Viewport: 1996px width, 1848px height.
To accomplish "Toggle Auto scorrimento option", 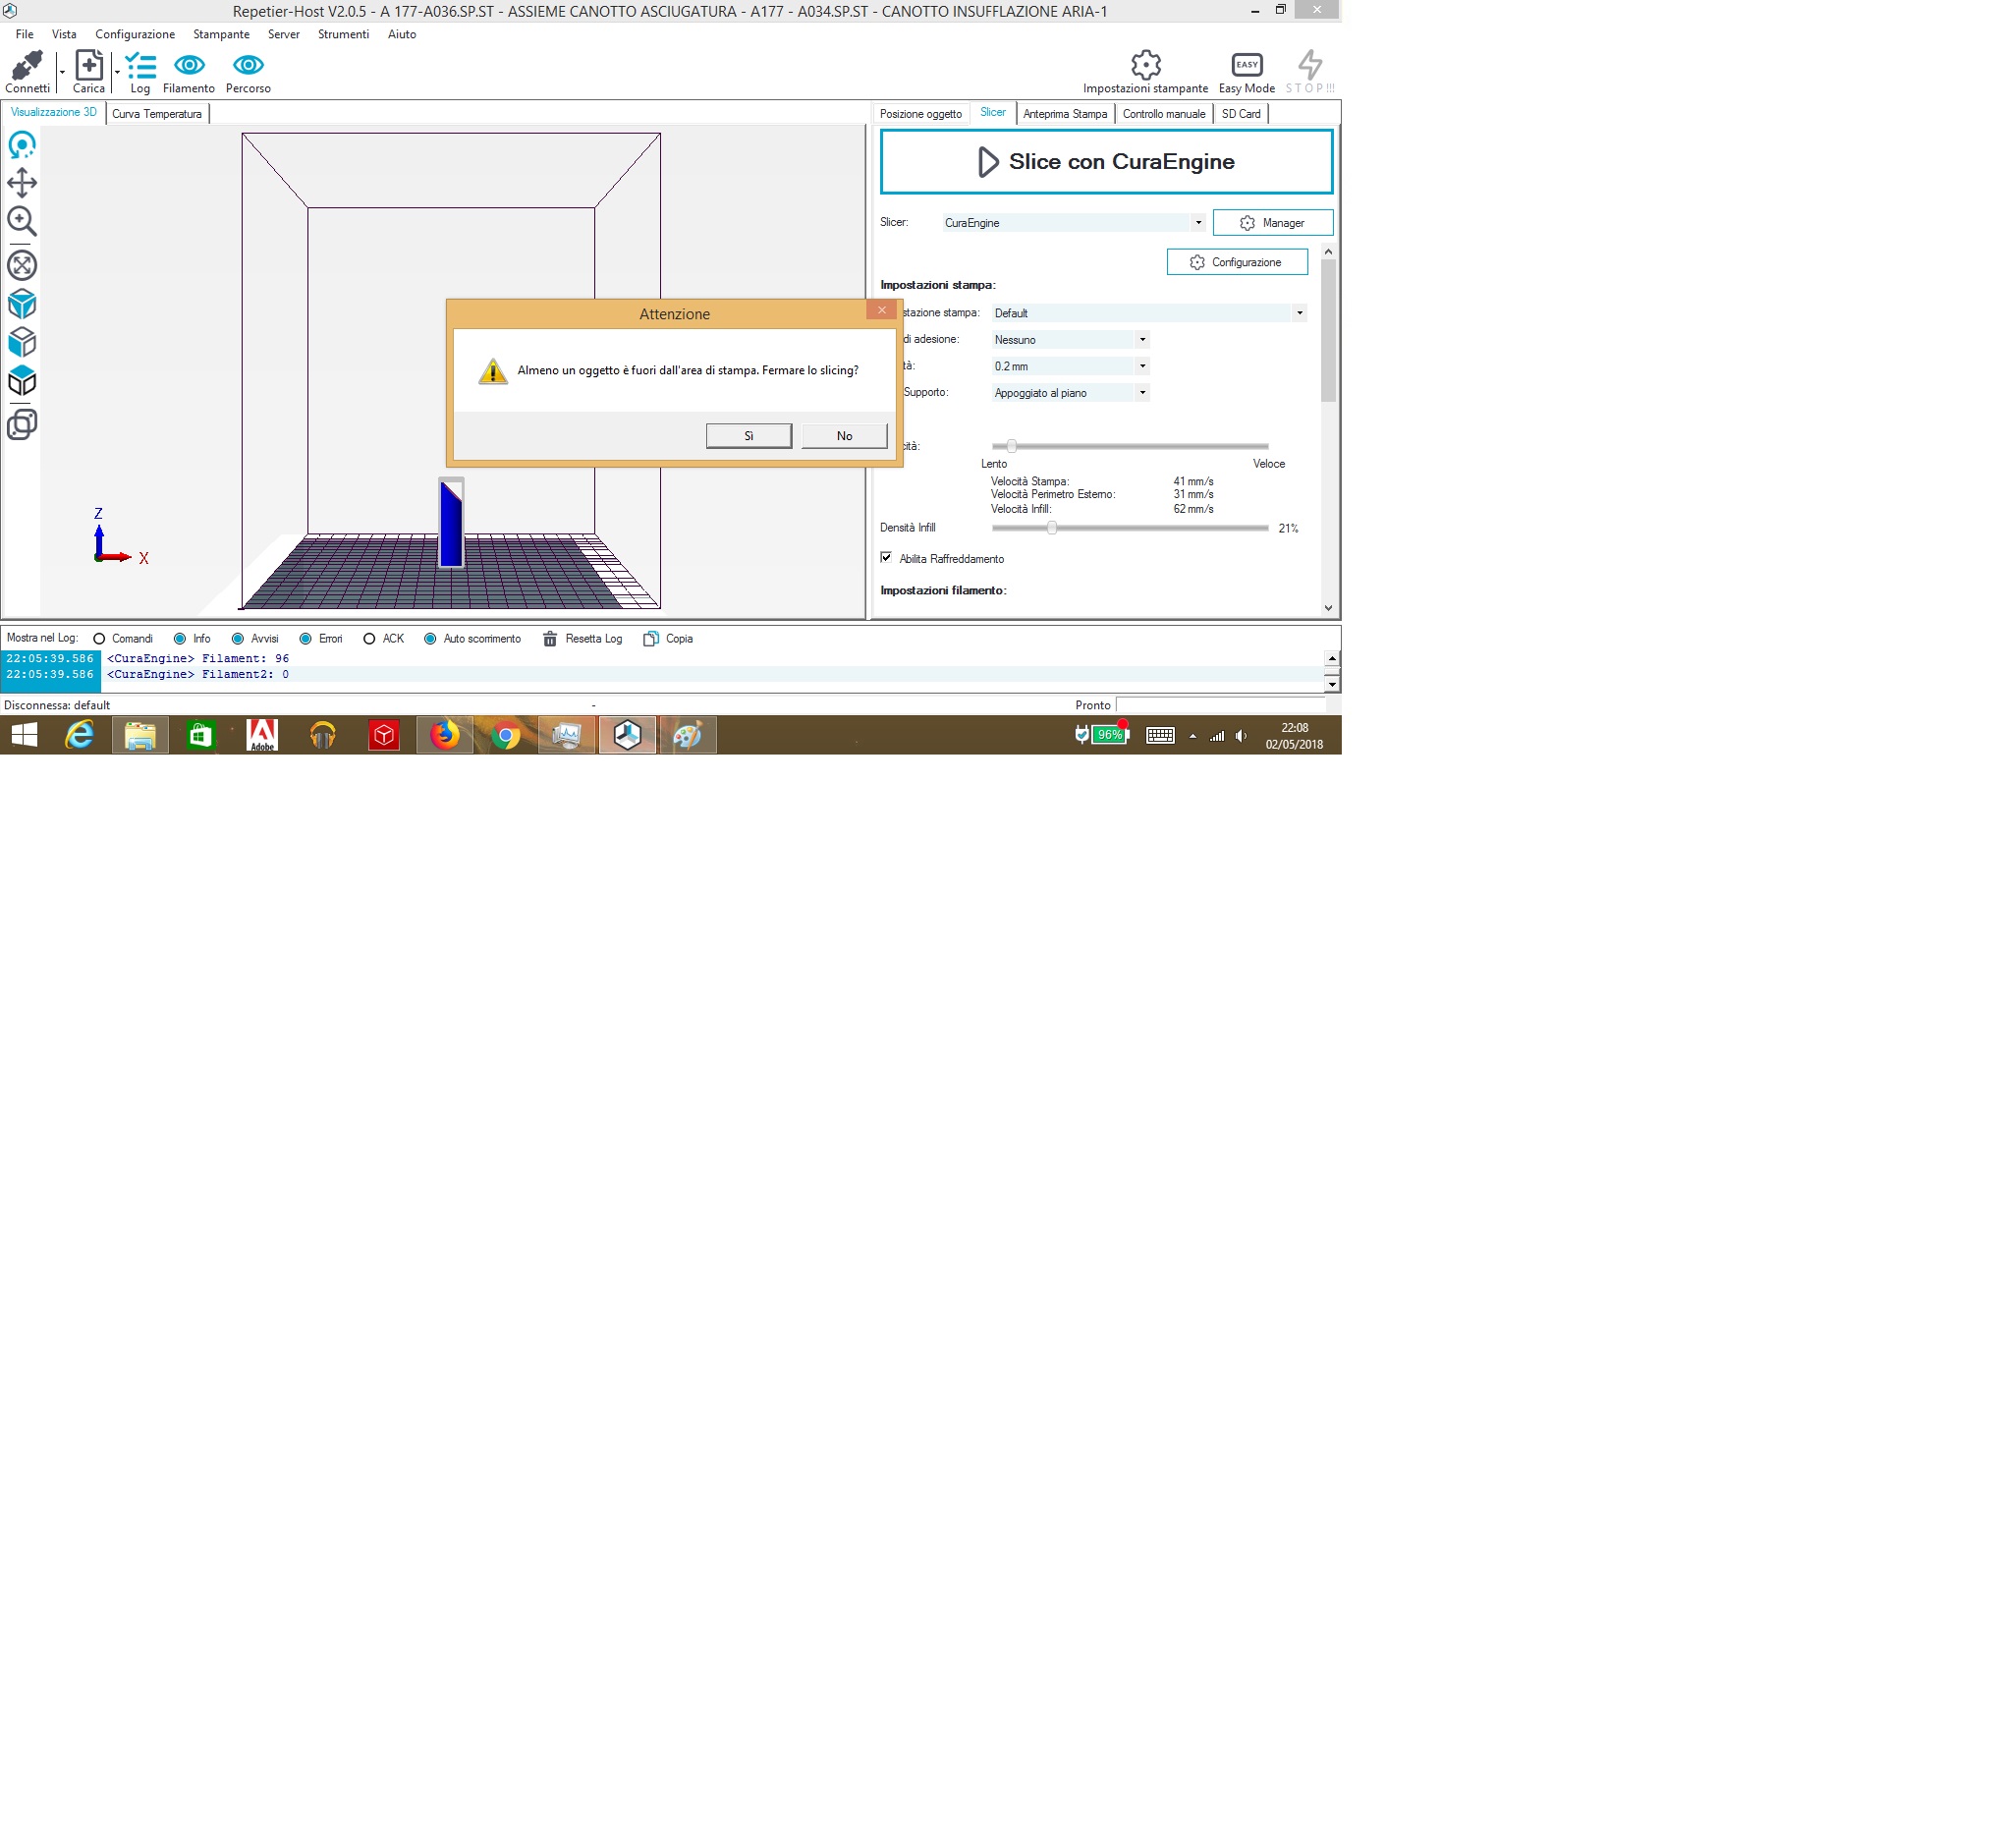I will pyautogui.click(x=430, y=639).
